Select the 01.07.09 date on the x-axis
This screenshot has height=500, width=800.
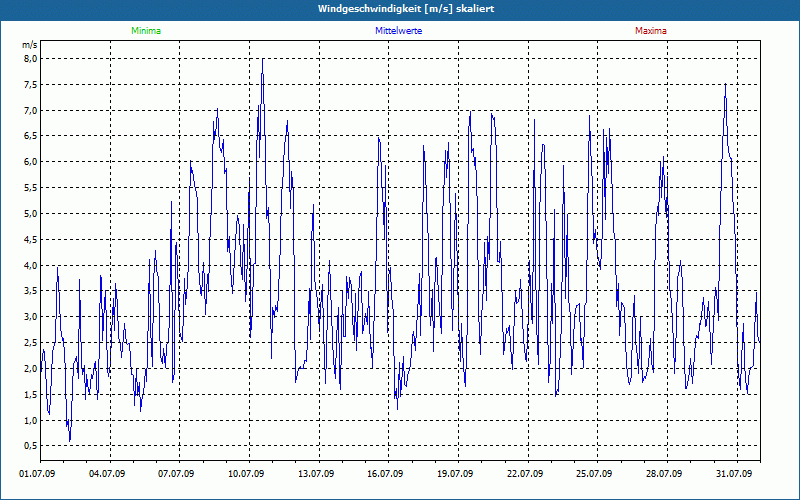point(37,474)
